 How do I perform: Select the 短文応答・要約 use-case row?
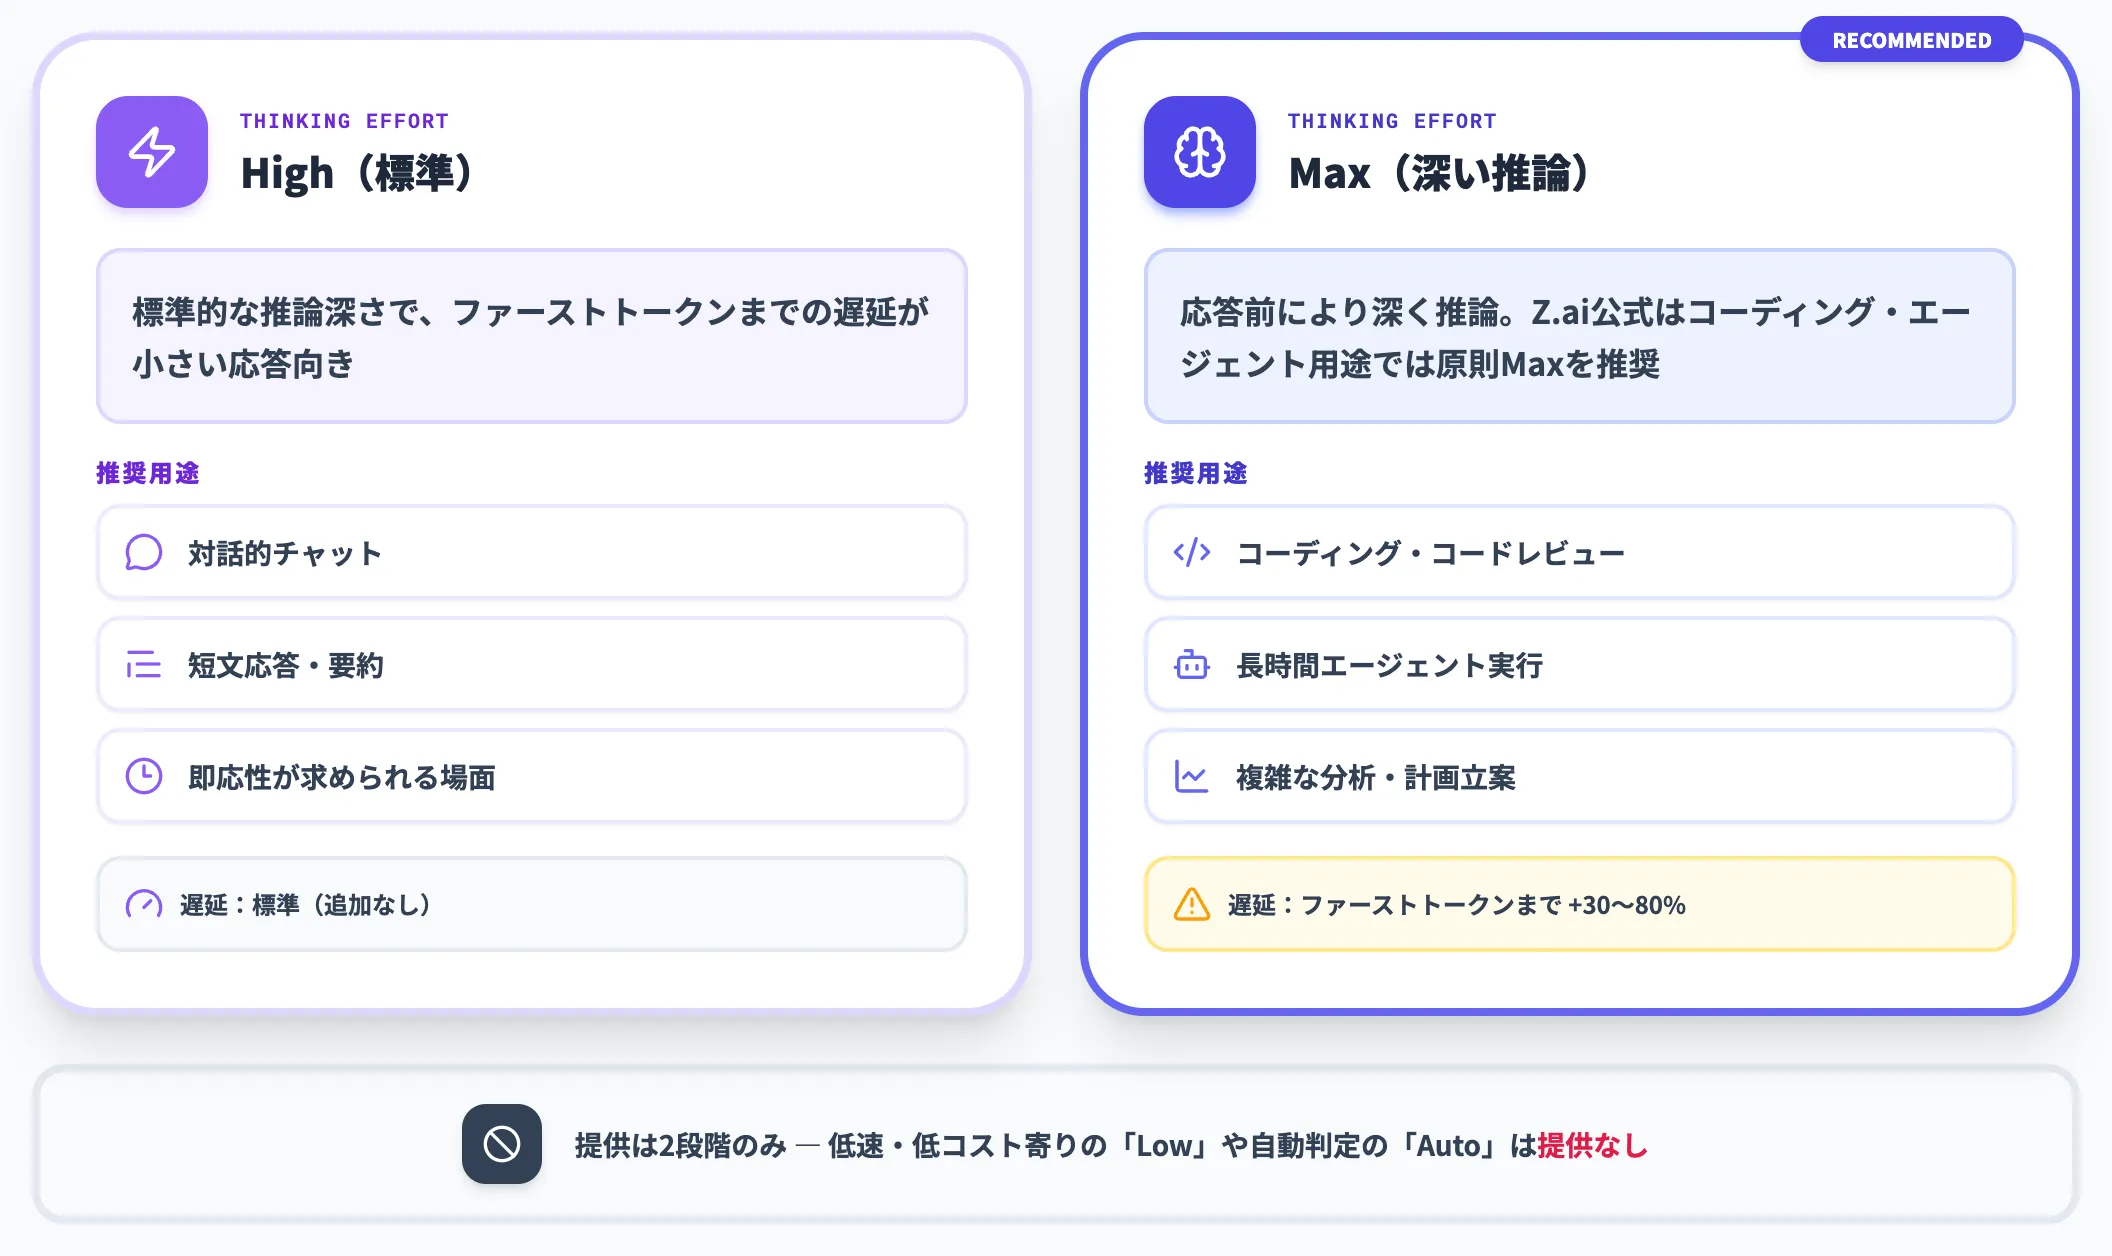pyautogui.click(x=532, y=664)
